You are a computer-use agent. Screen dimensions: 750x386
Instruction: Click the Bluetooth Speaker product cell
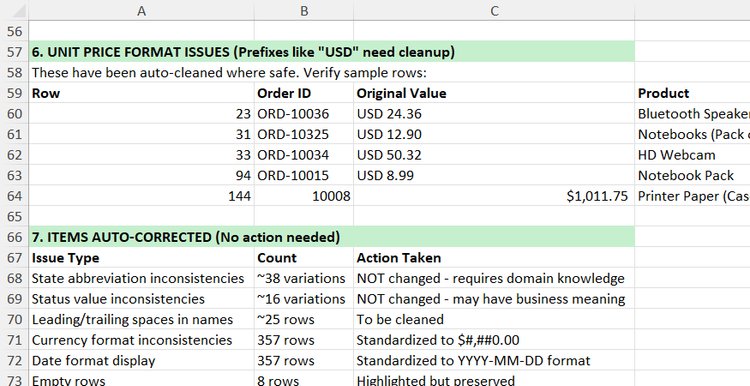[693, 114]
